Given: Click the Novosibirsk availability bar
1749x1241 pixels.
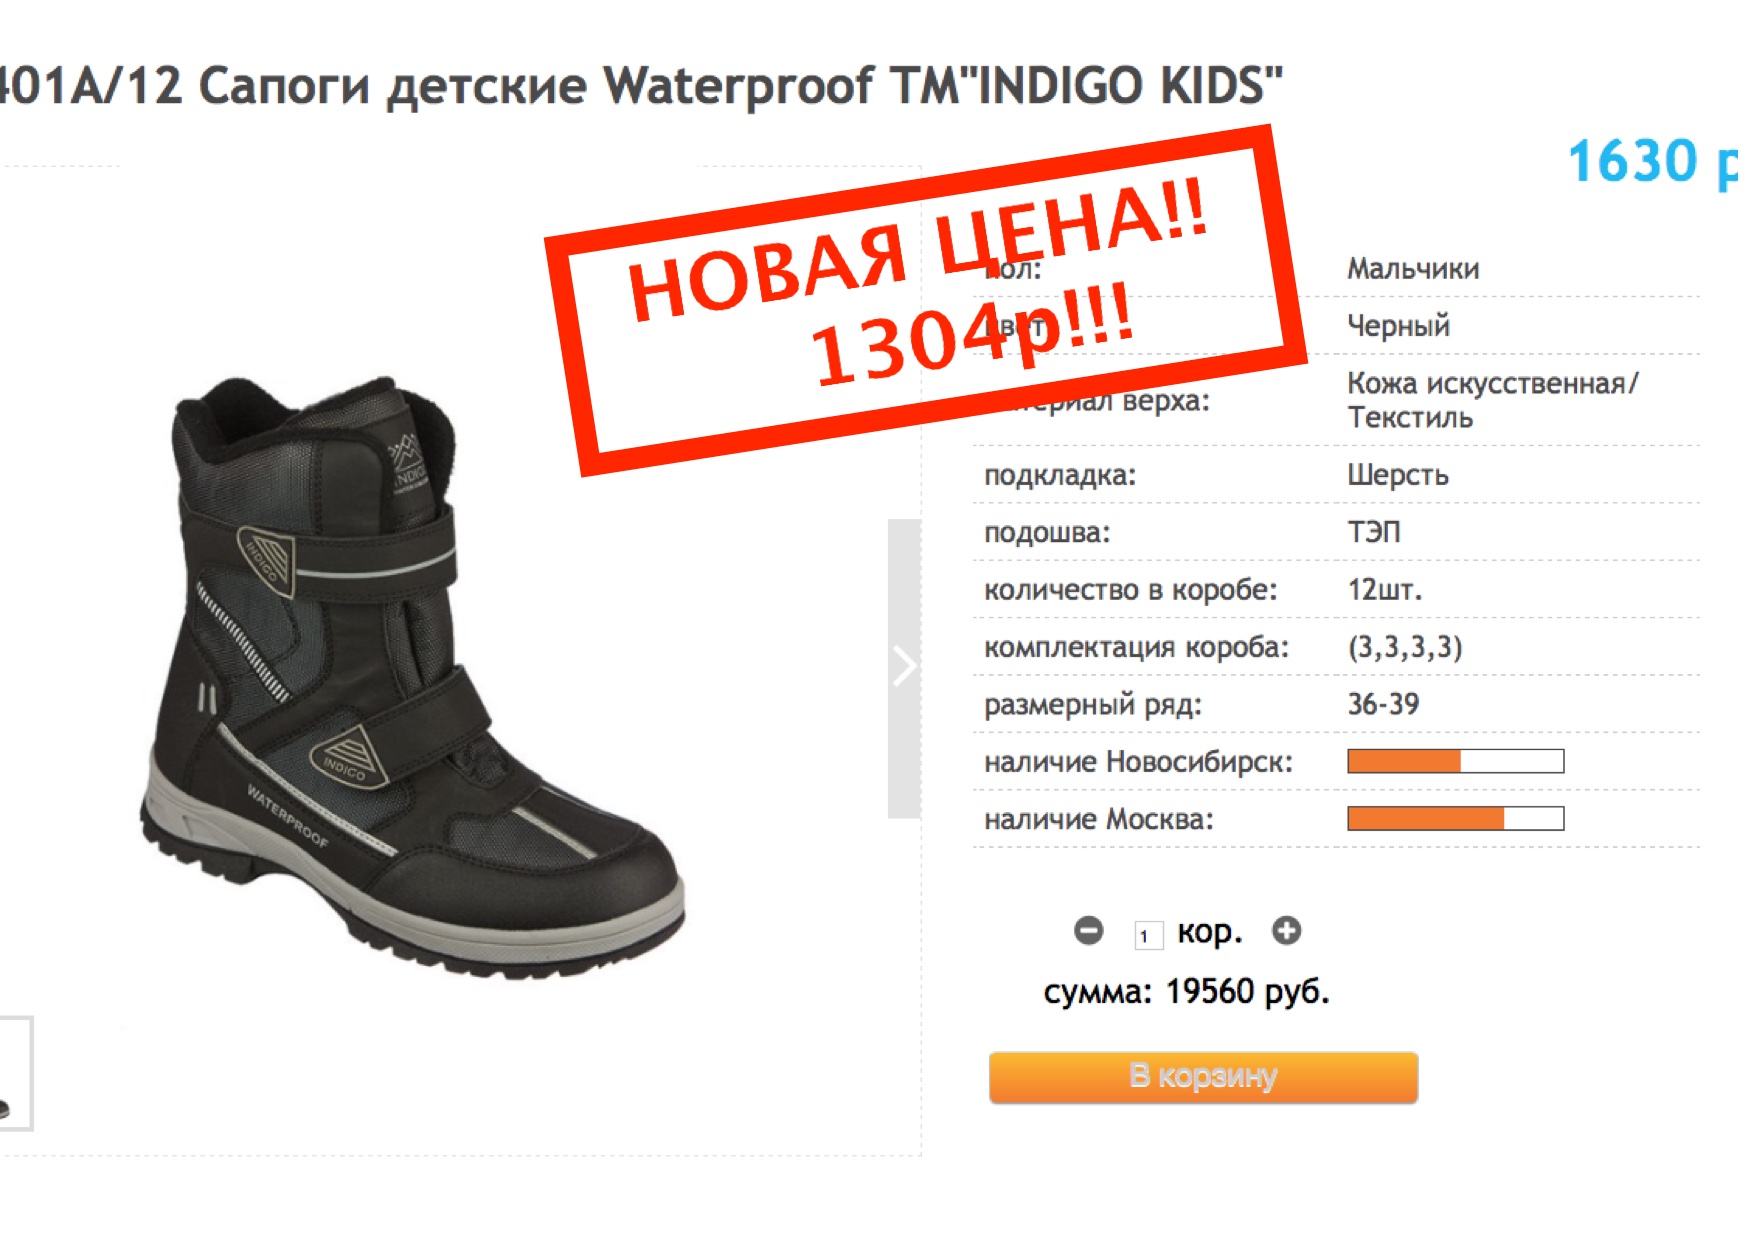Looking at the screenshot, I should (1455, 761).
